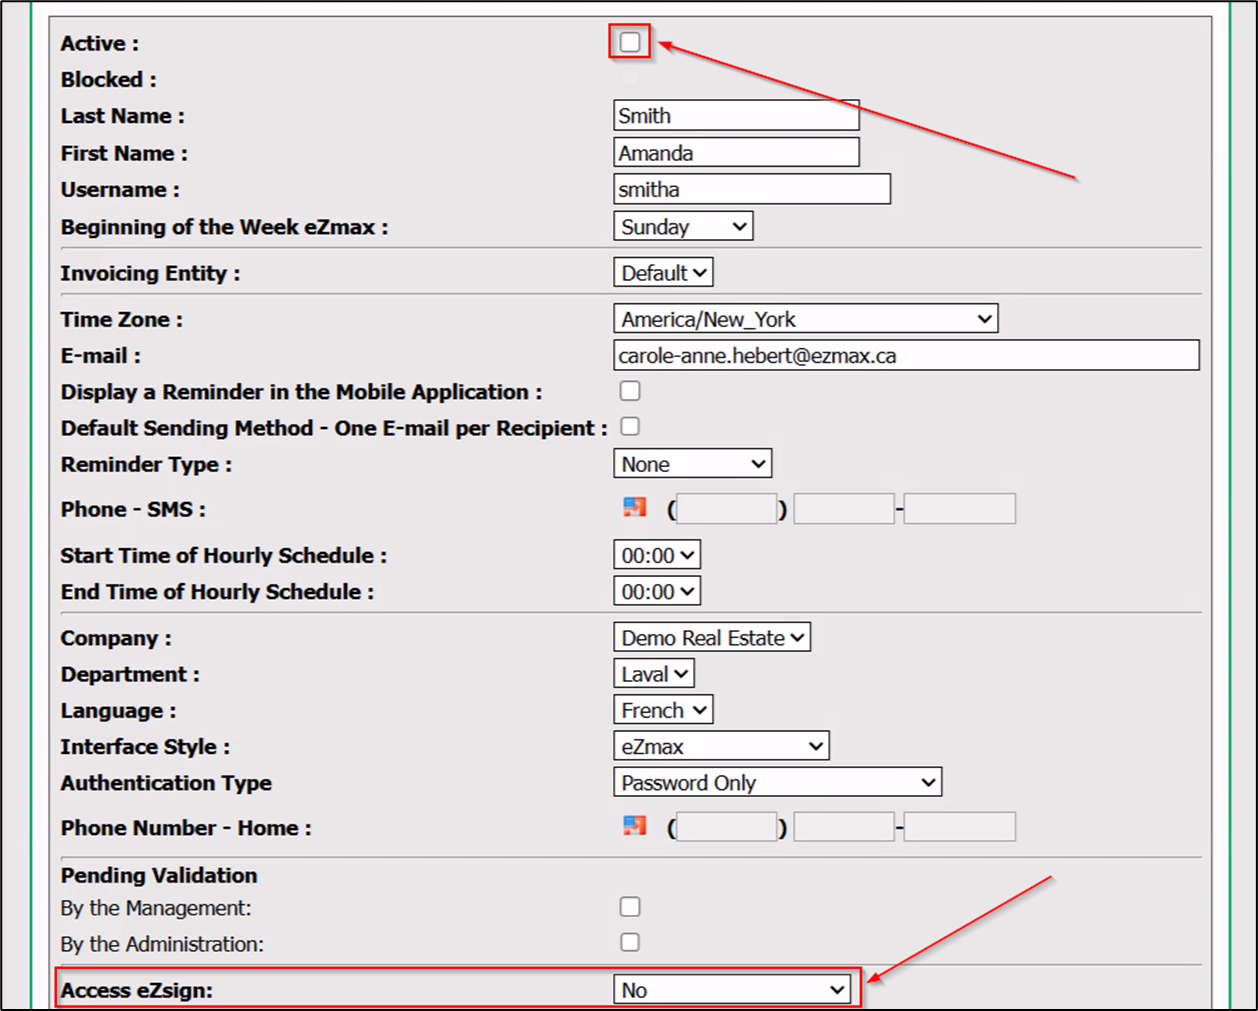Open the Reminder Type dropdown
Viewport: 1258px width, 1011px height.
coord(693,463)
